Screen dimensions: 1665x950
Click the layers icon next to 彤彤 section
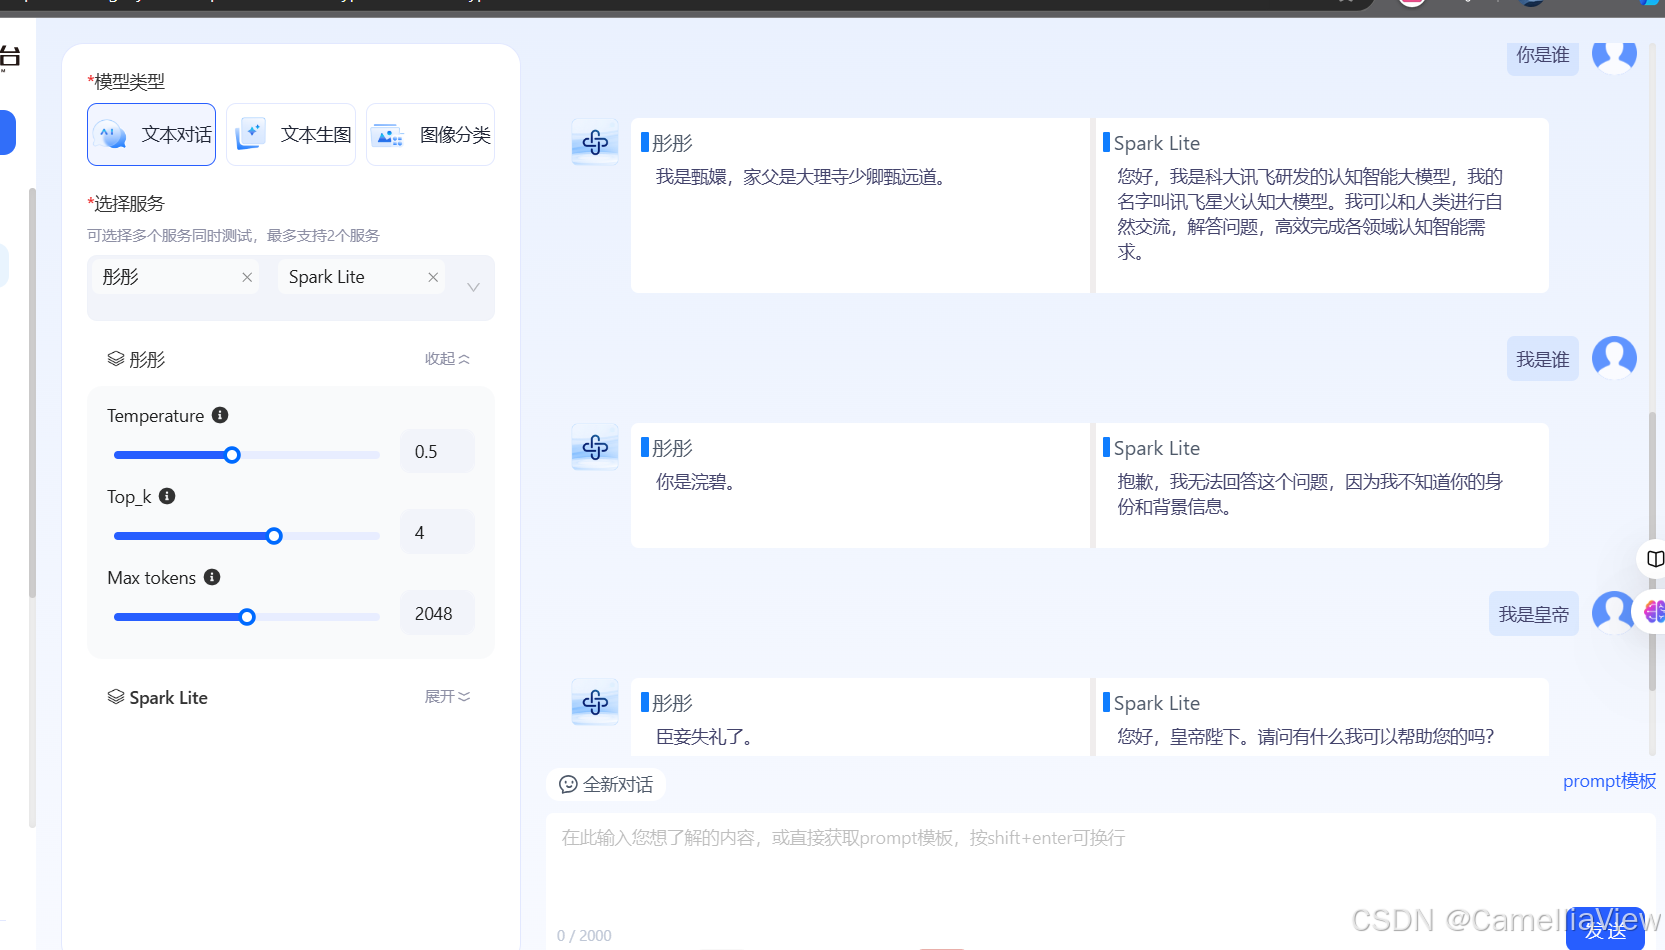coord(116,359)
